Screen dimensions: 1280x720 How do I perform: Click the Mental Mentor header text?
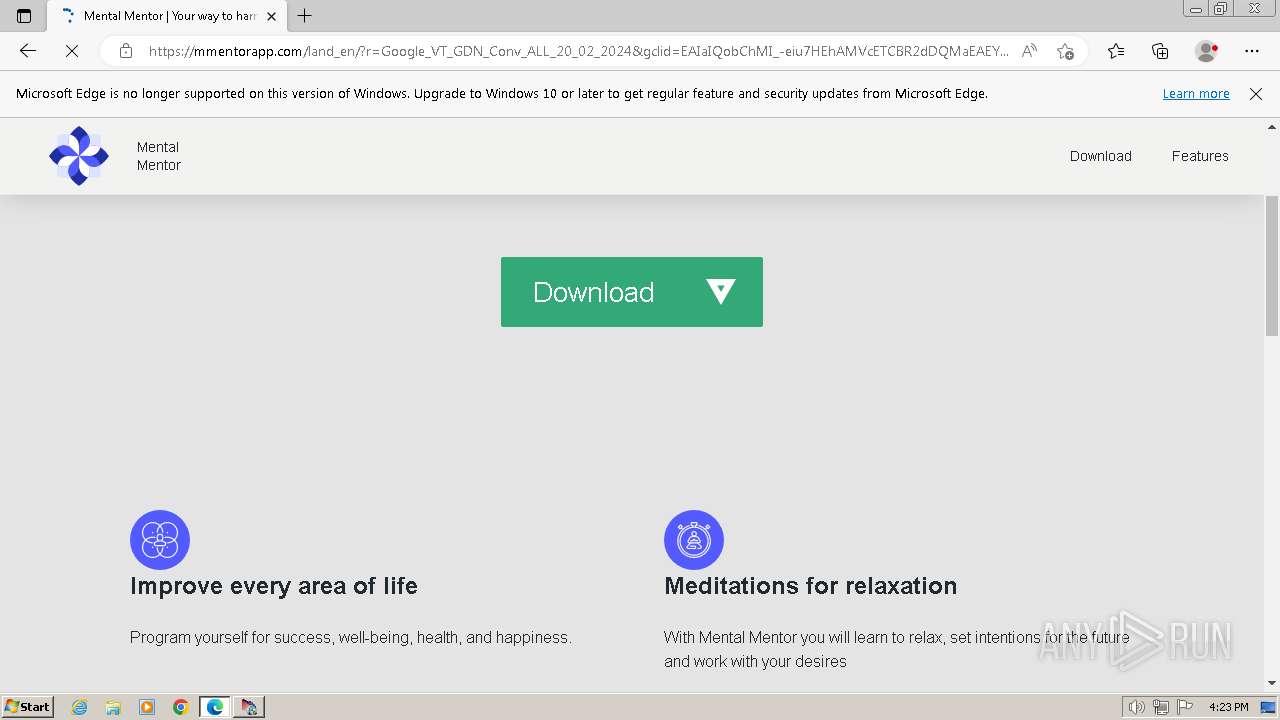[159, 156]
